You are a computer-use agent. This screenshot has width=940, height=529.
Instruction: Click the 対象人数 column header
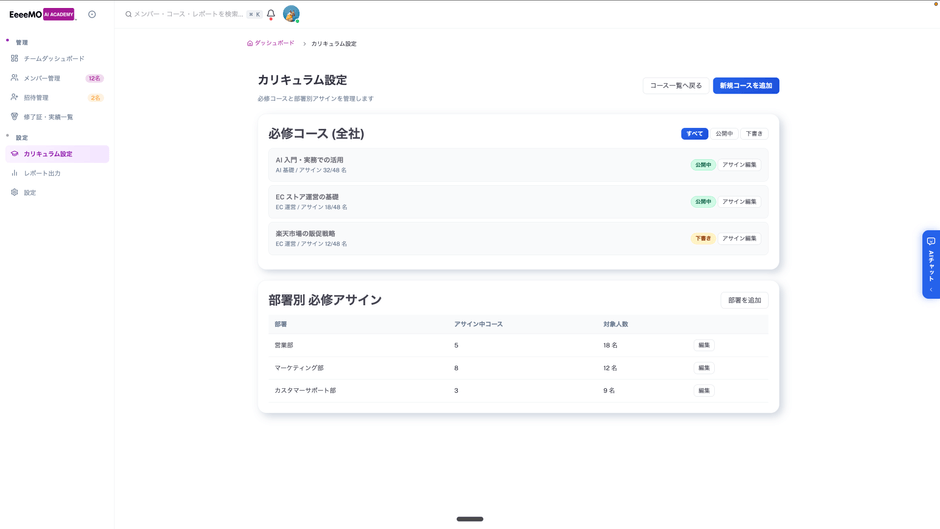[616, 324]
